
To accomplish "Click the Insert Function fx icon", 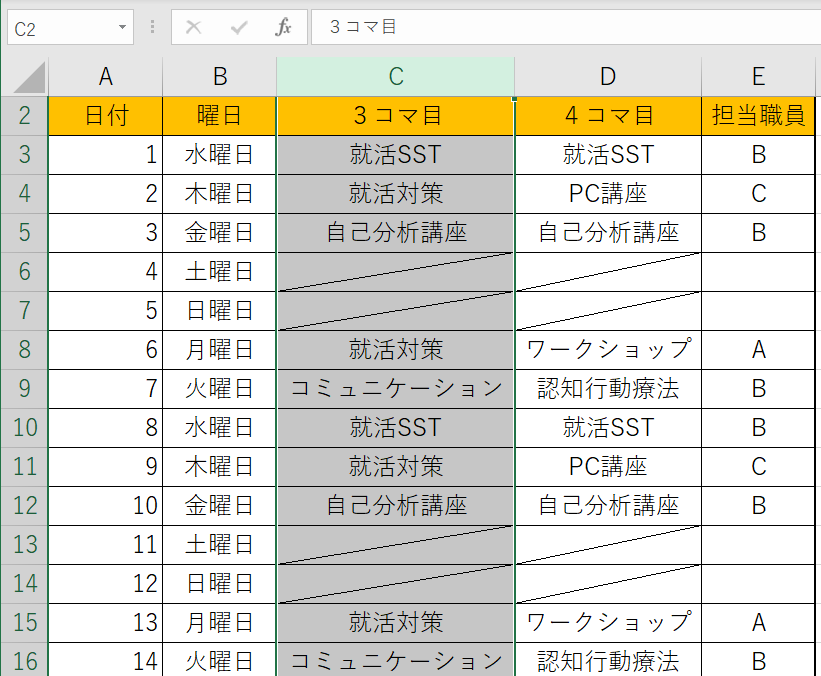I will 284,28.
